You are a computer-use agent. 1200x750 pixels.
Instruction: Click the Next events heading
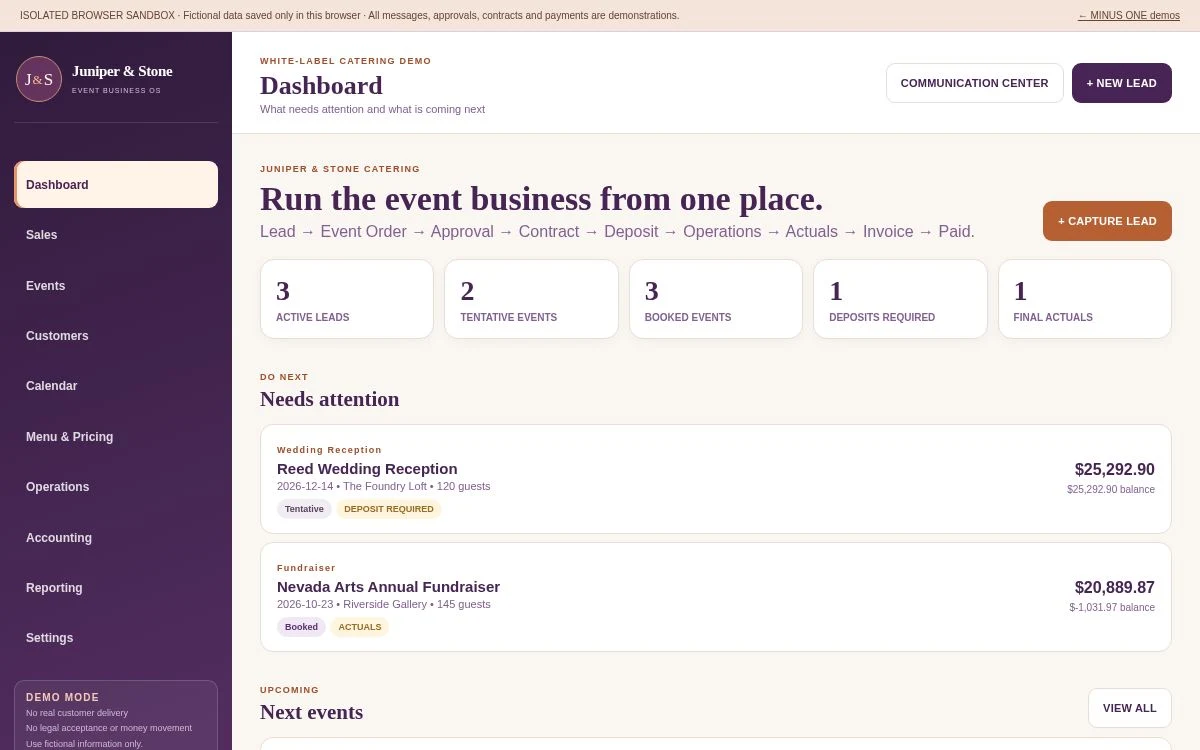[311, 712]
